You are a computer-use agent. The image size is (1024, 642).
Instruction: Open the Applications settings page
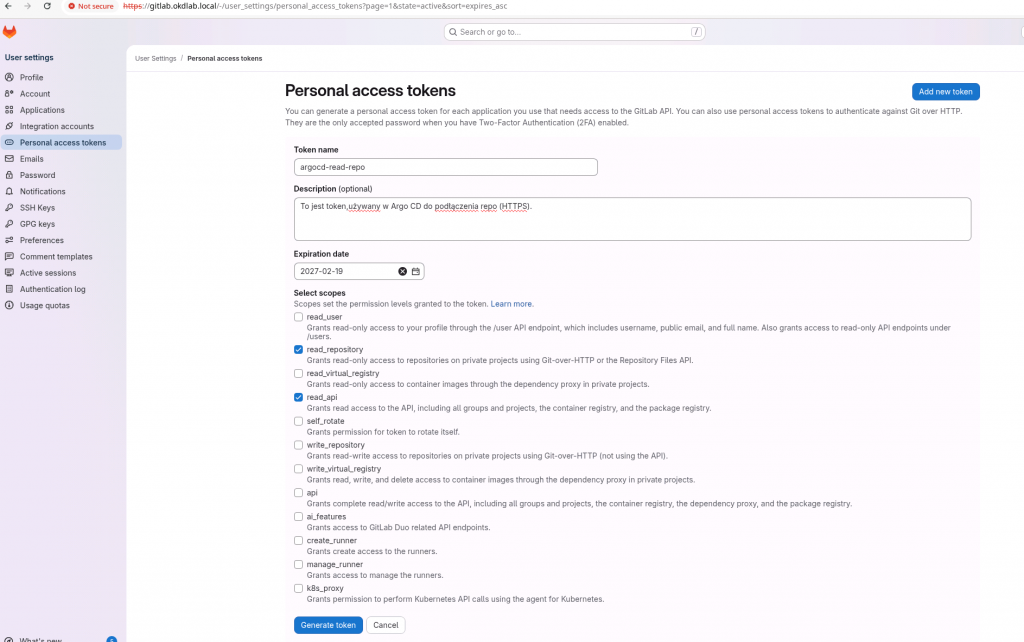click(42, 110)
